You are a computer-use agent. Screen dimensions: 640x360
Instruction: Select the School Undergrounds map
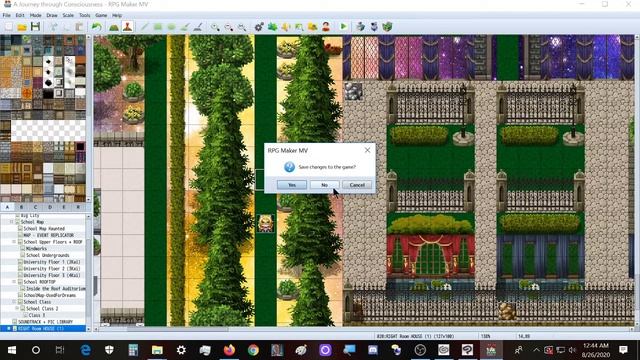tap(48, 256)
